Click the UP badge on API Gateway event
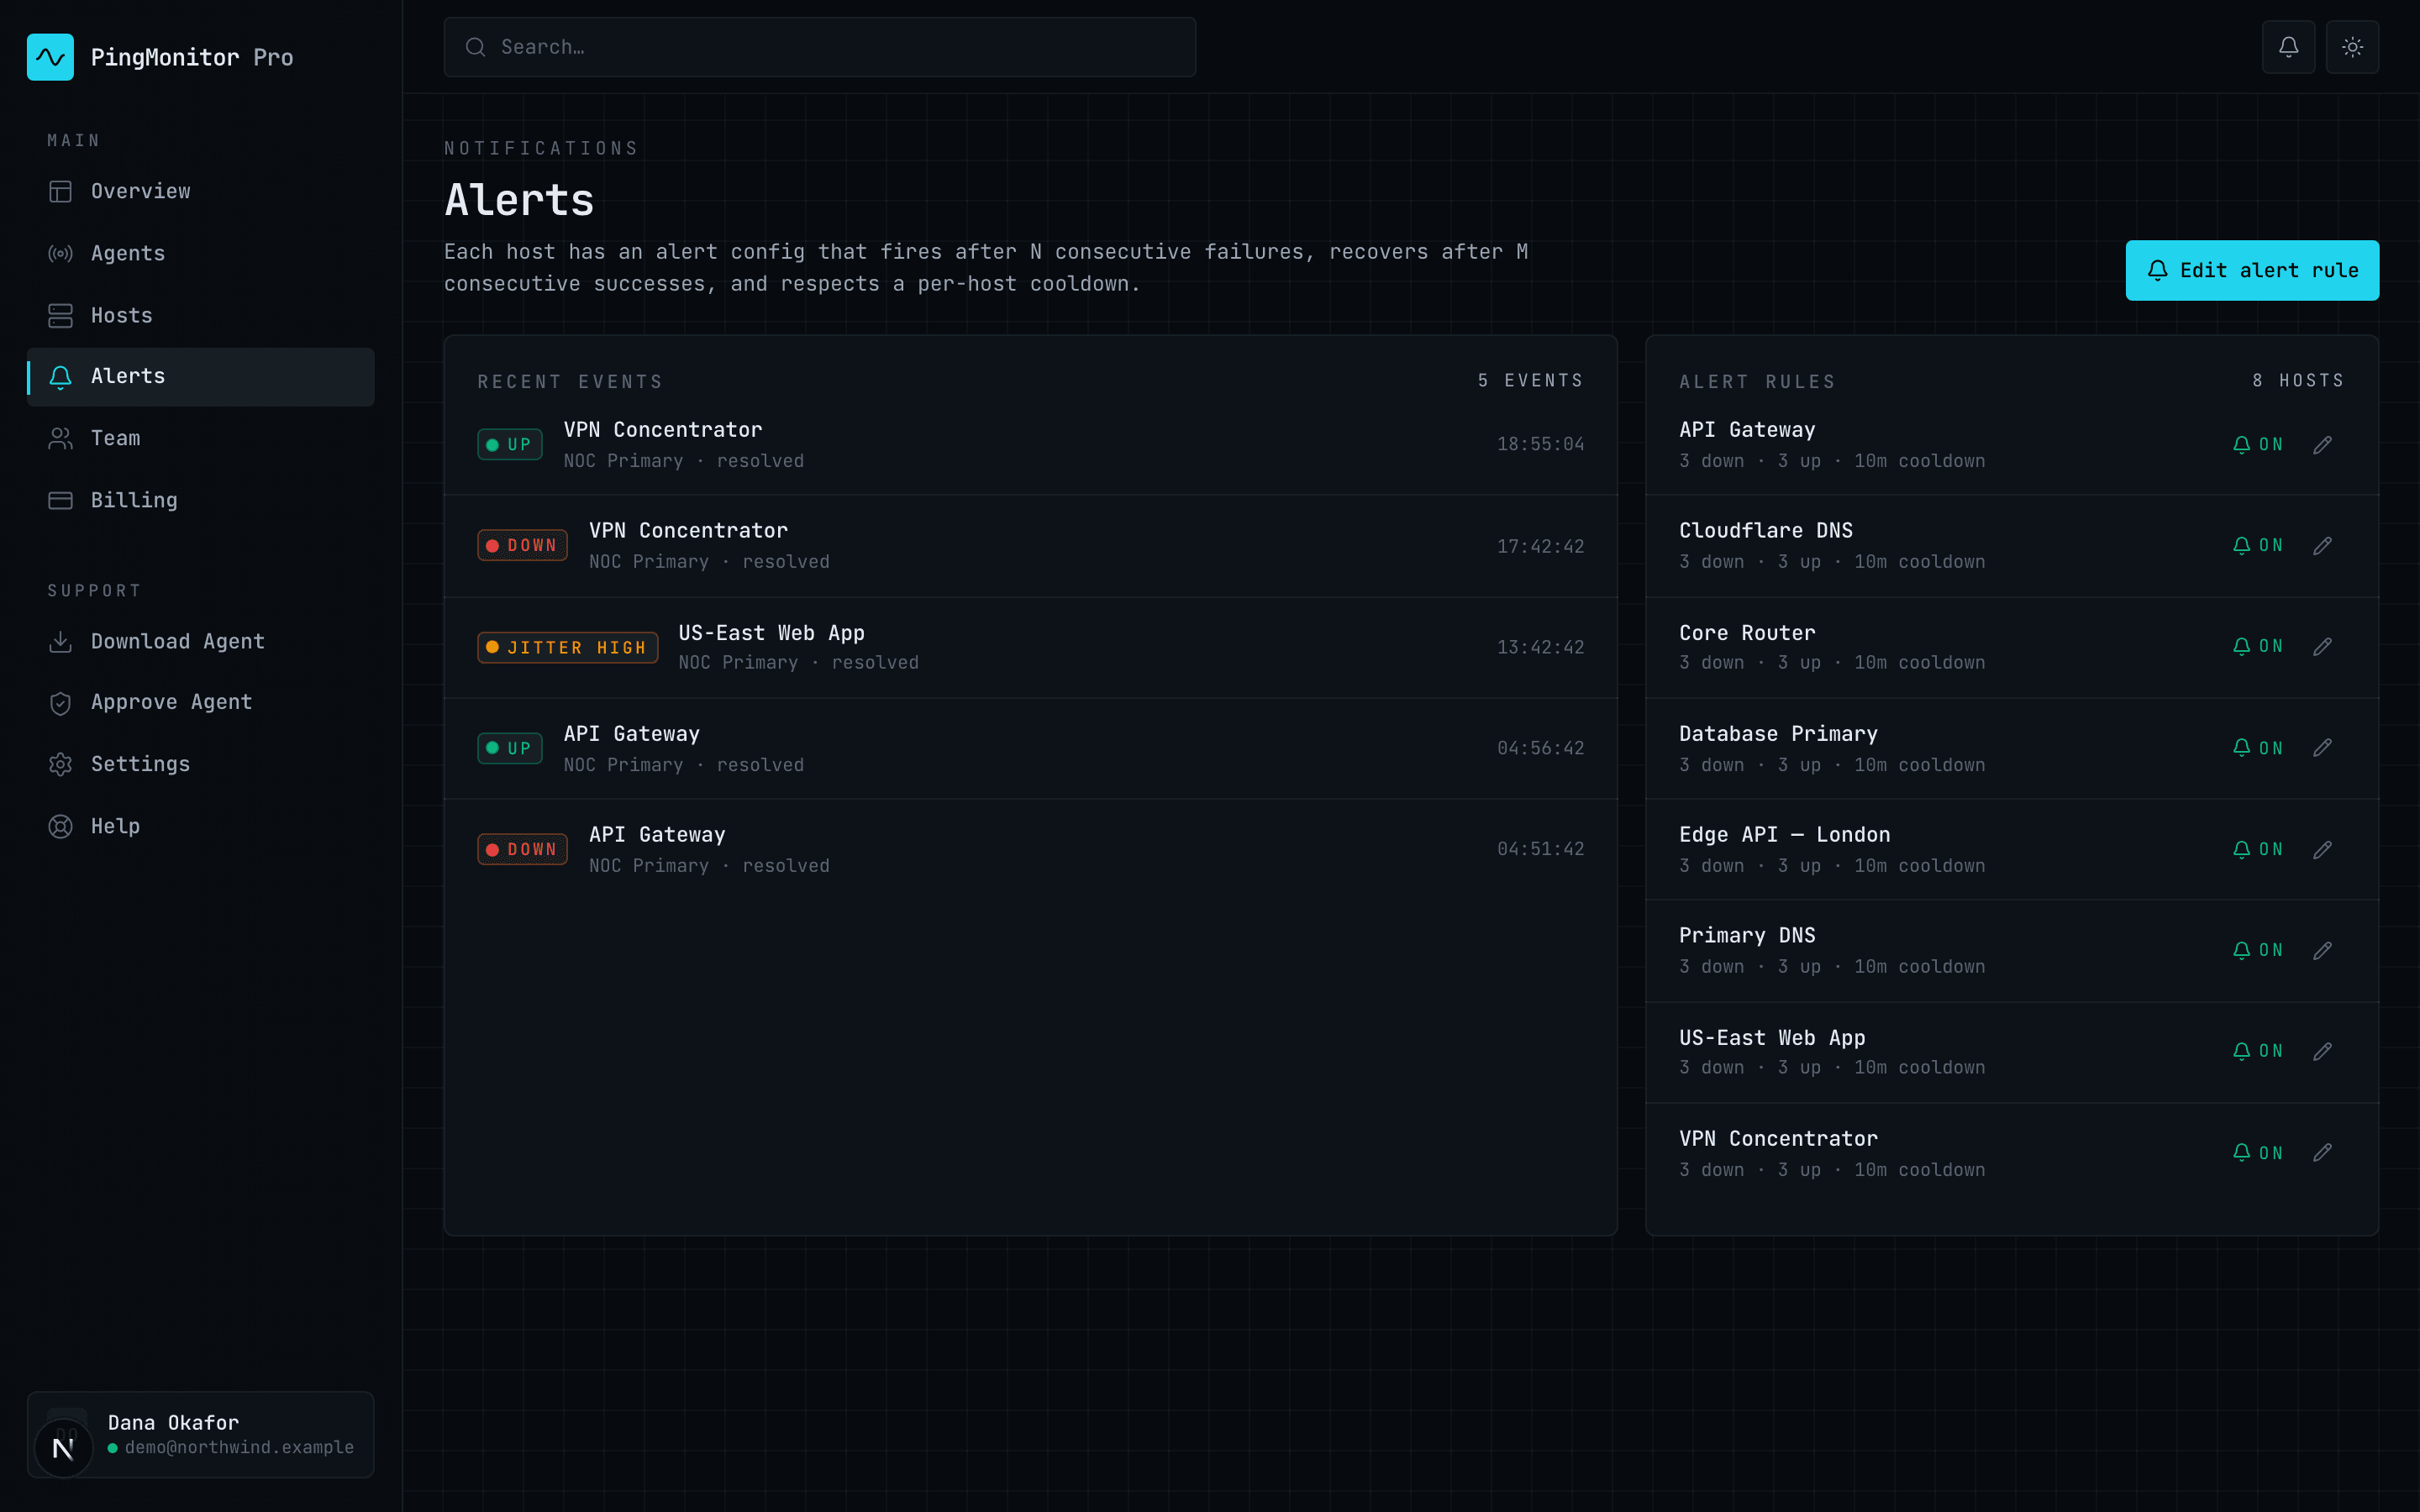Image resolution: width=2420 pixels, height=1512 pixels. [510, 749]
